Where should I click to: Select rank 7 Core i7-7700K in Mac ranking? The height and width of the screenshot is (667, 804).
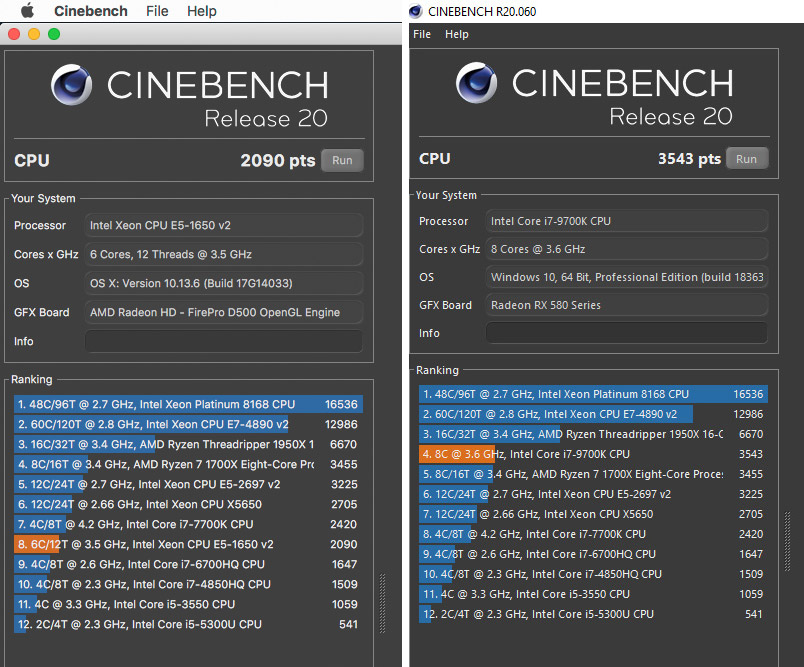188,524
